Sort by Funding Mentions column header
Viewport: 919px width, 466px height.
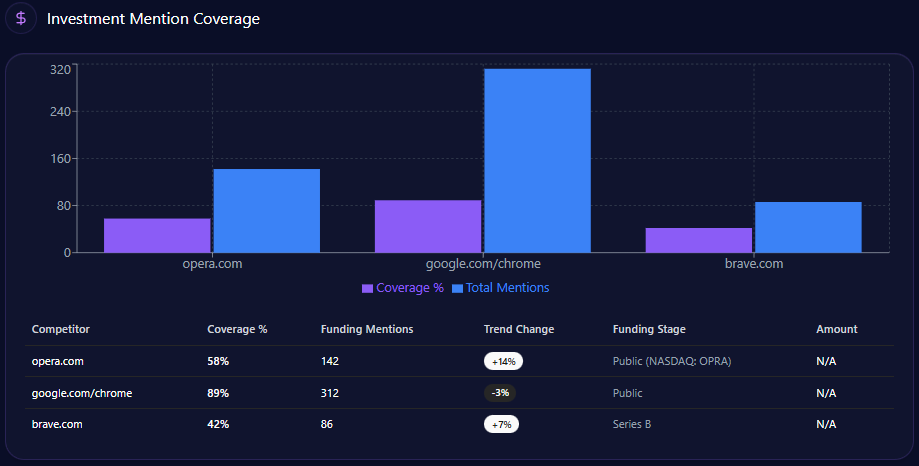point(367,329)
